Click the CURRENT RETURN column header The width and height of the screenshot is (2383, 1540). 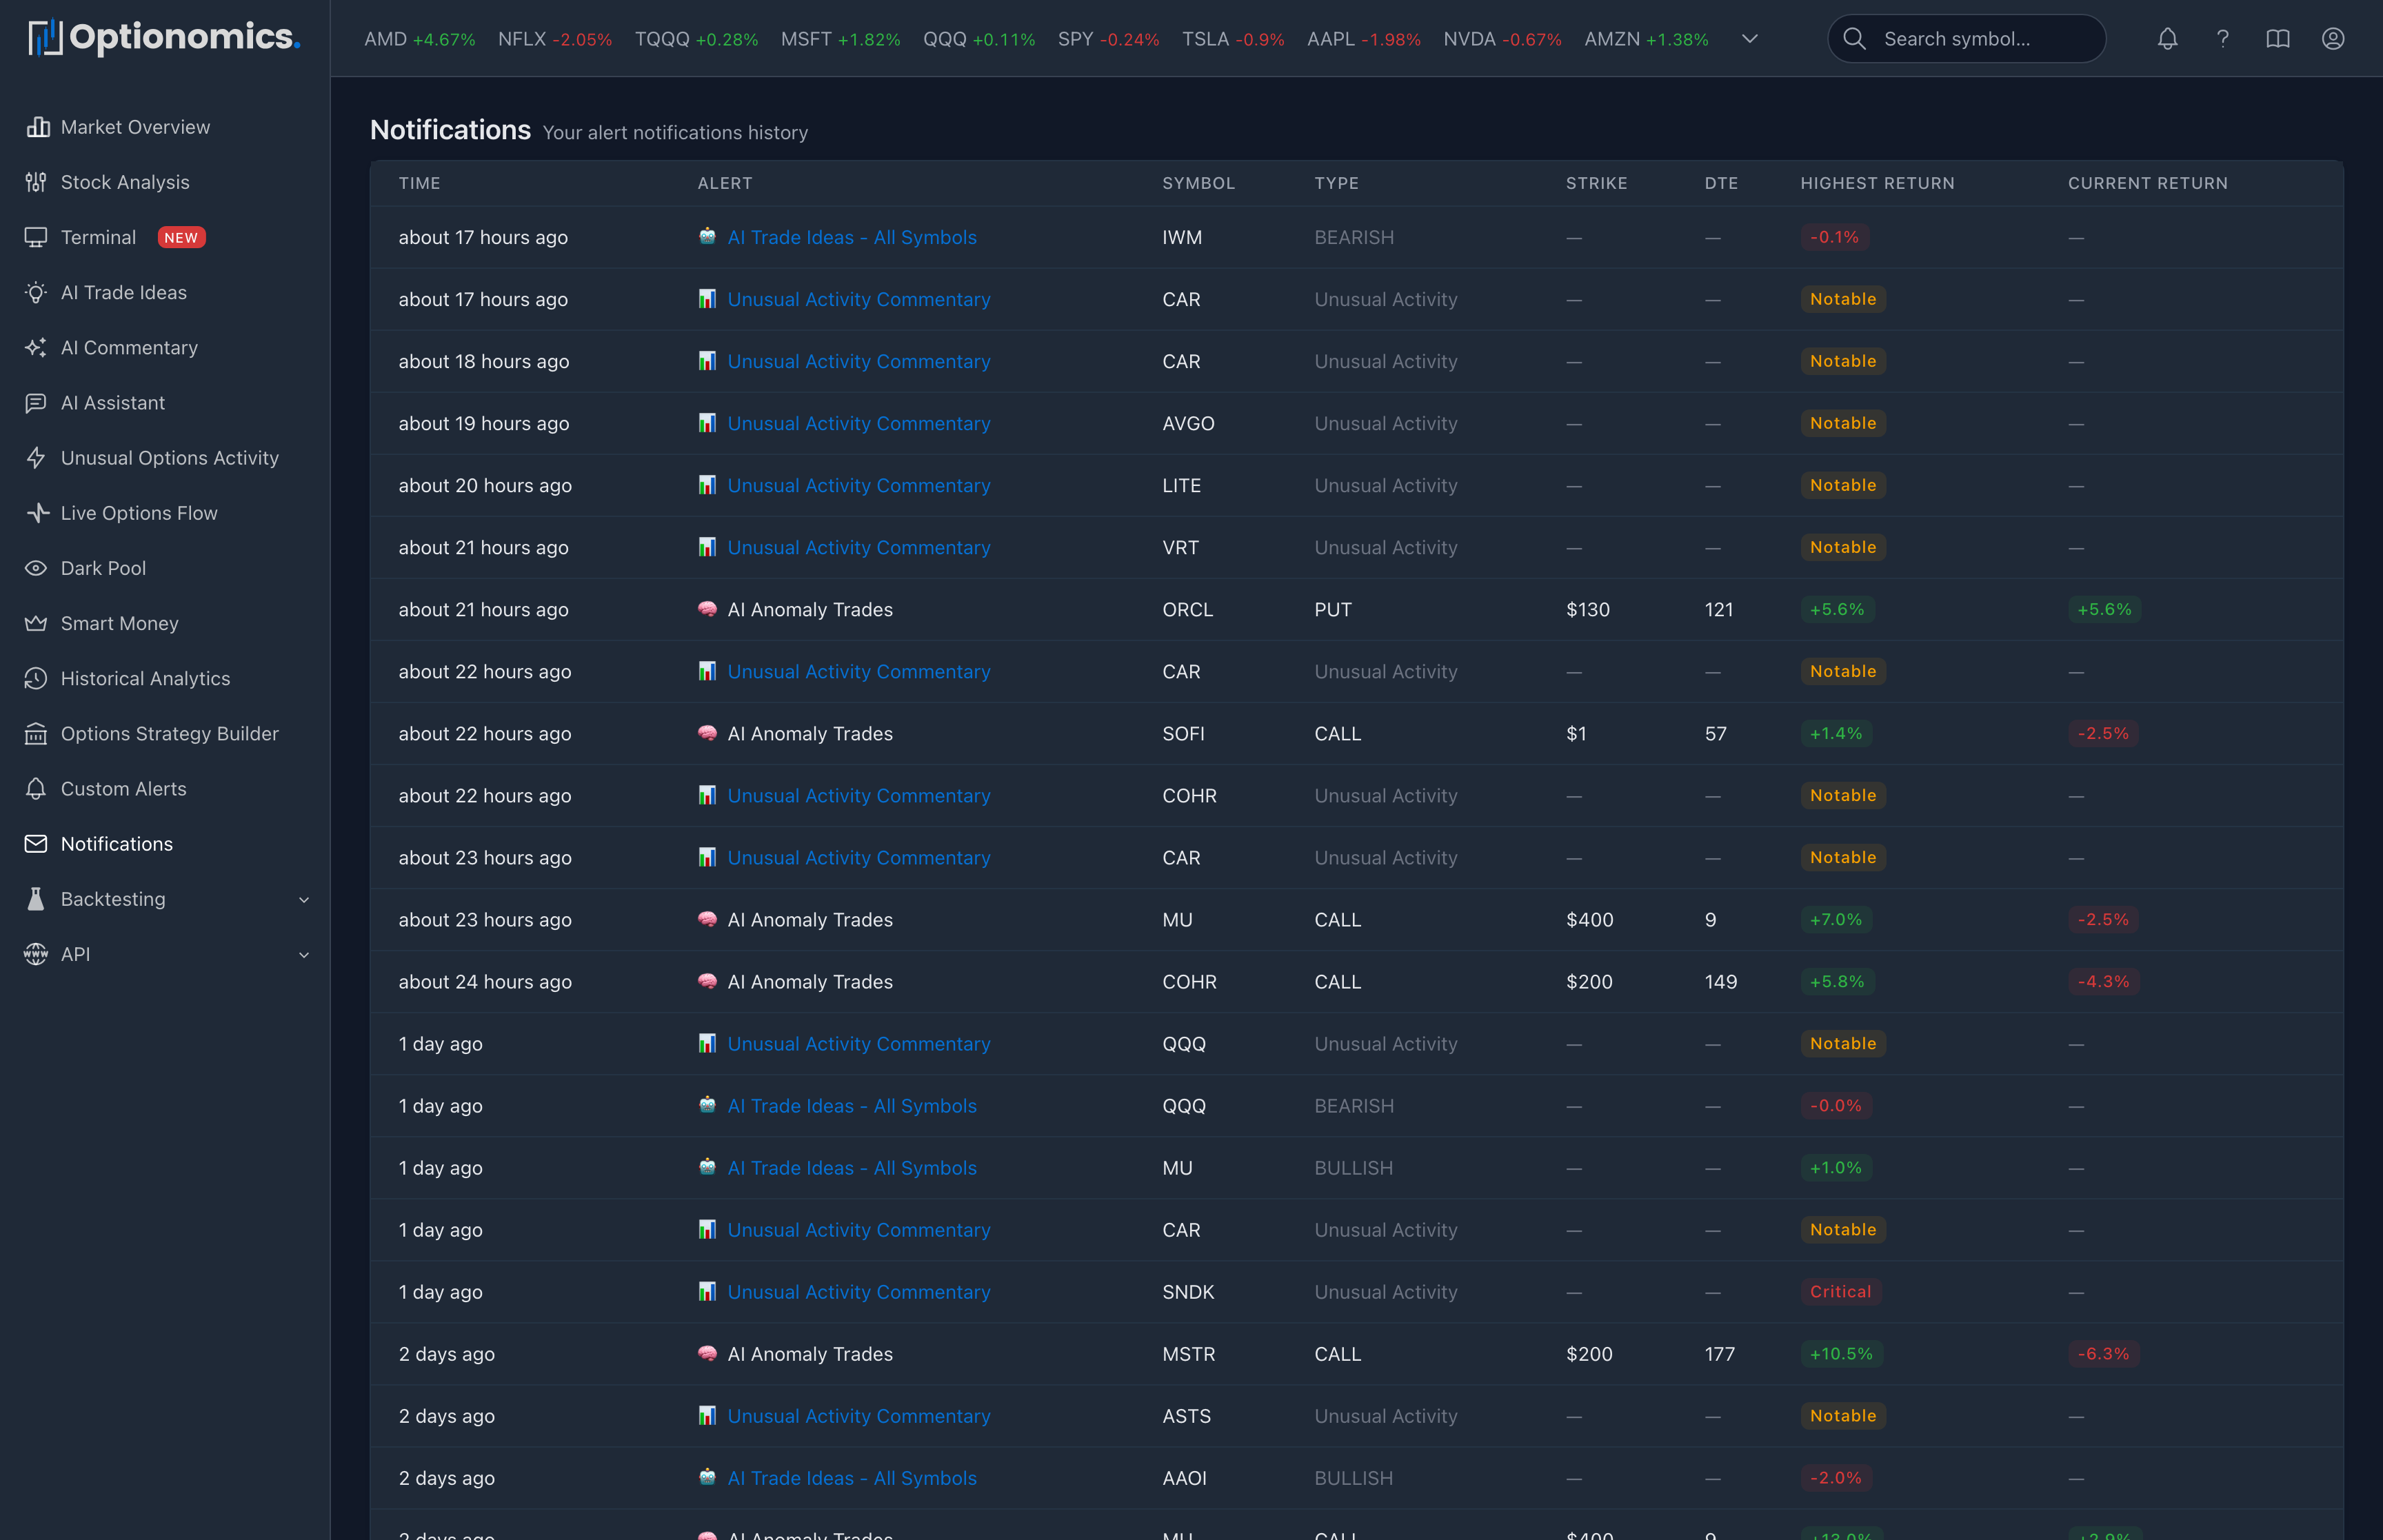click(x=2147, y=183)
